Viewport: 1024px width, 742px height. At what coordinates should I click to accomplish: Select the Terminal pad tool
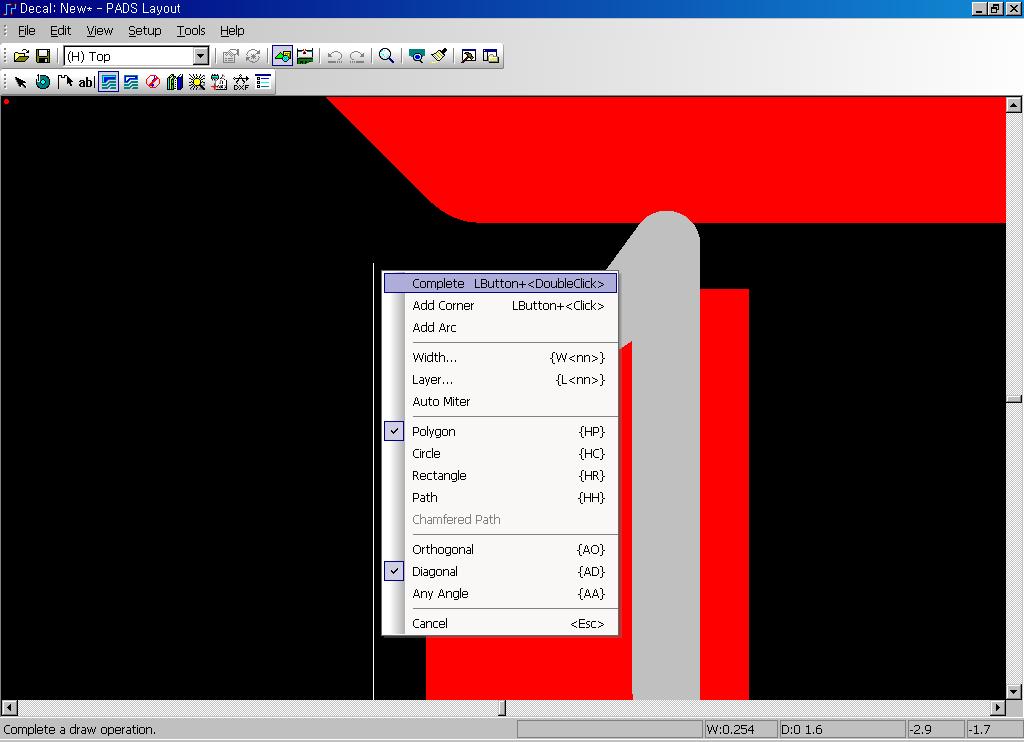coord(42,82)
